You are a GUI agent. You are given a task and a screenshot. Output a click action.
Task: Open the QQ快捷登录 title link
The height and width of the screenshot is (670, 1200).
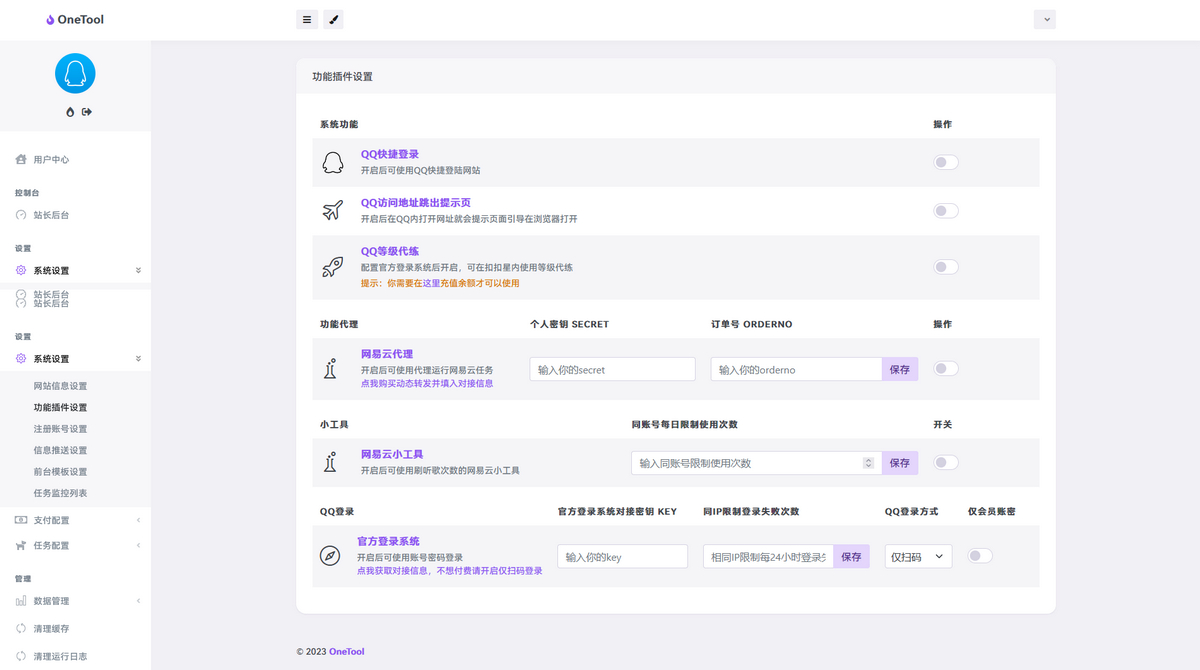click(390, 154)
